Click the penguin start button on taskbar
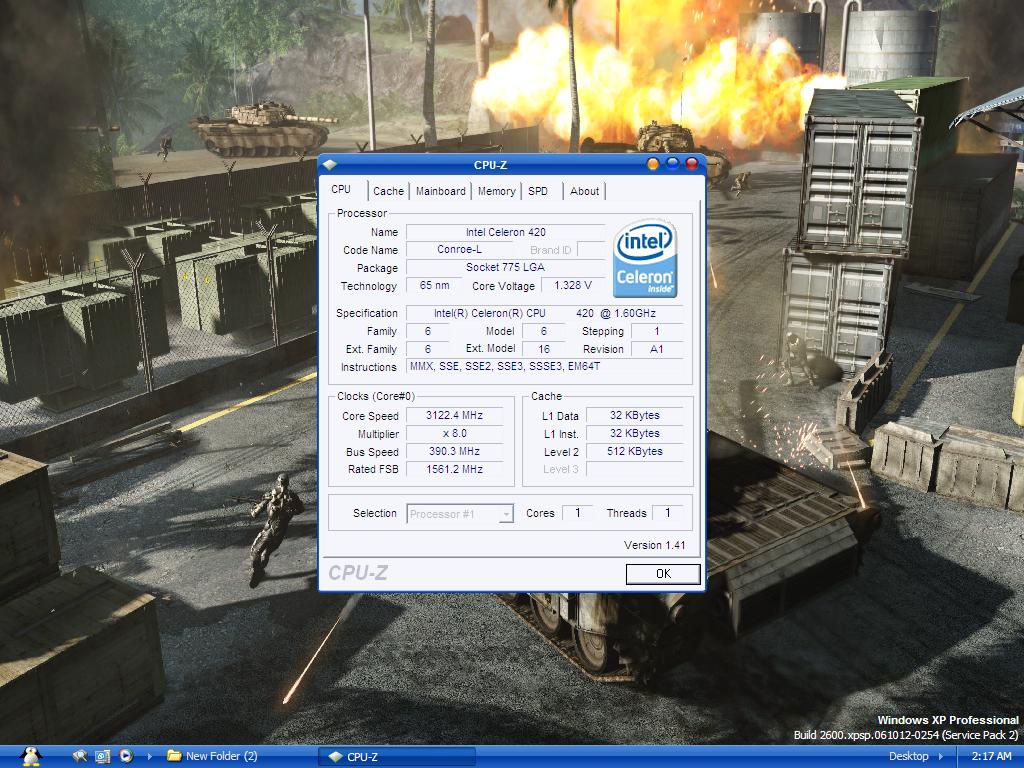Screen dimensions: 1024x768 pyautogui.click(x=30, y=756)
